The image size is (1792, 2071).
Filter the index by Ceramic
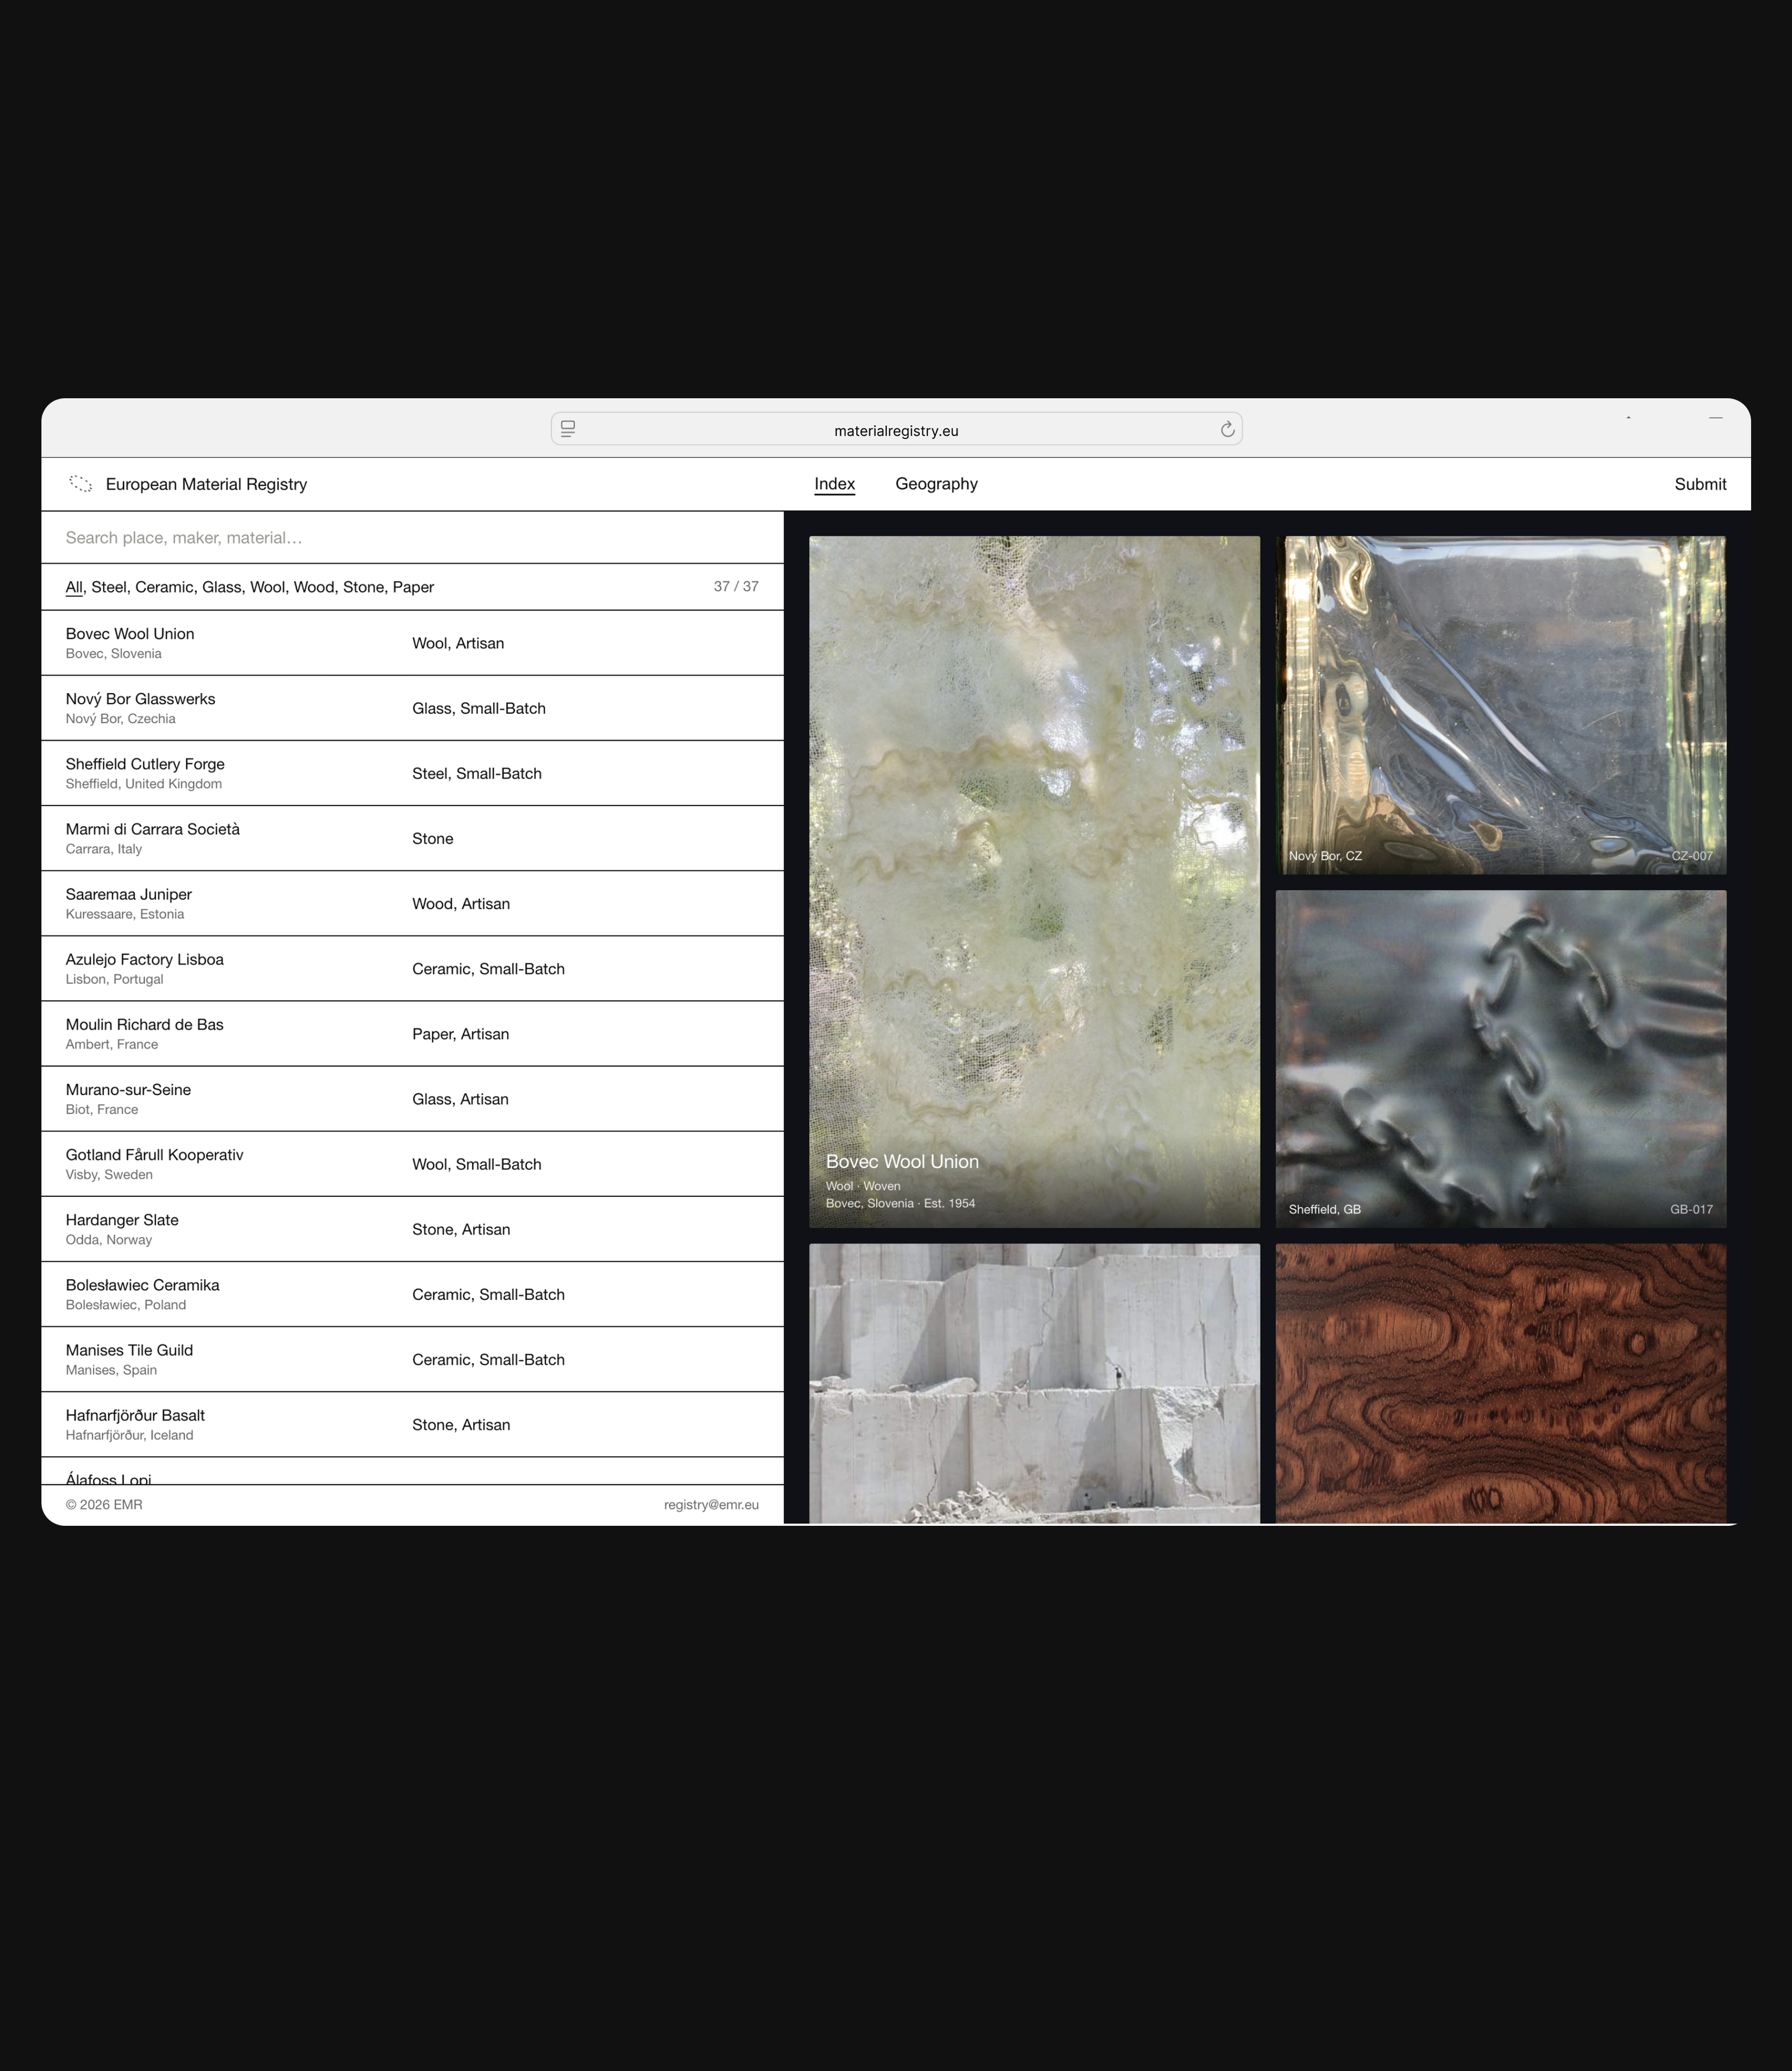point(164,587)
